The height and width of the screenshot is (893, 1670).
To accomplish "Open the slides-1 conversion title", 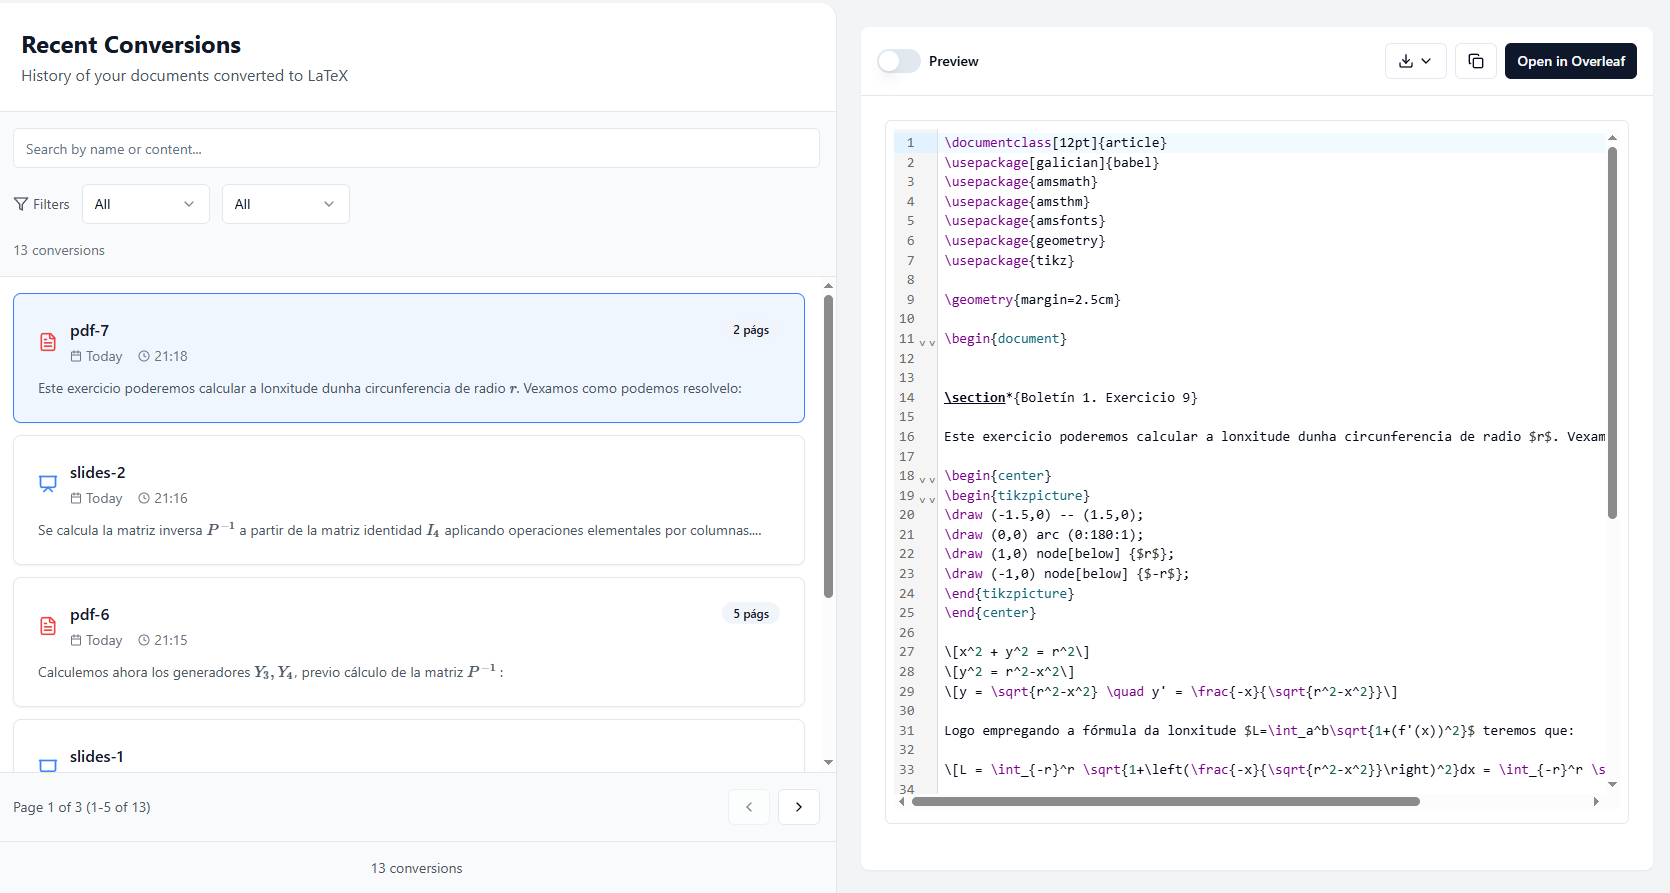I will click(97, 757).
